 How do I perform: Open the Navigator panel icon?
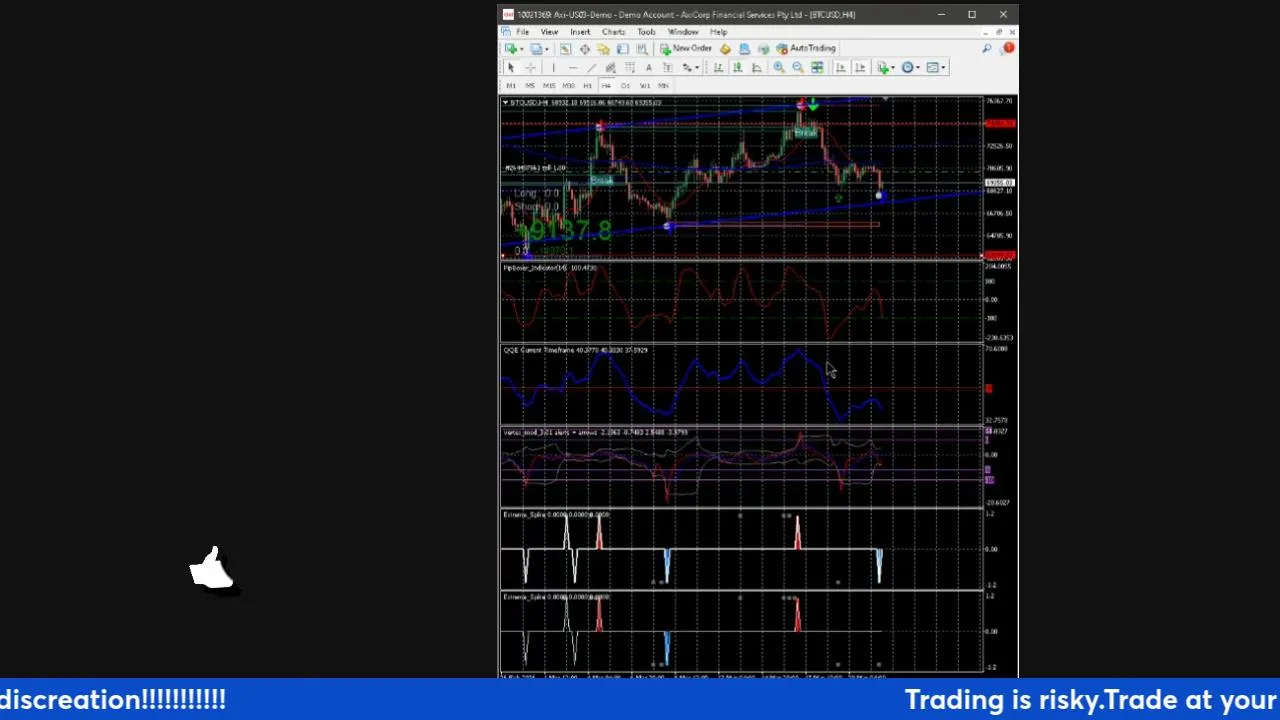click(x=603, y=49)
